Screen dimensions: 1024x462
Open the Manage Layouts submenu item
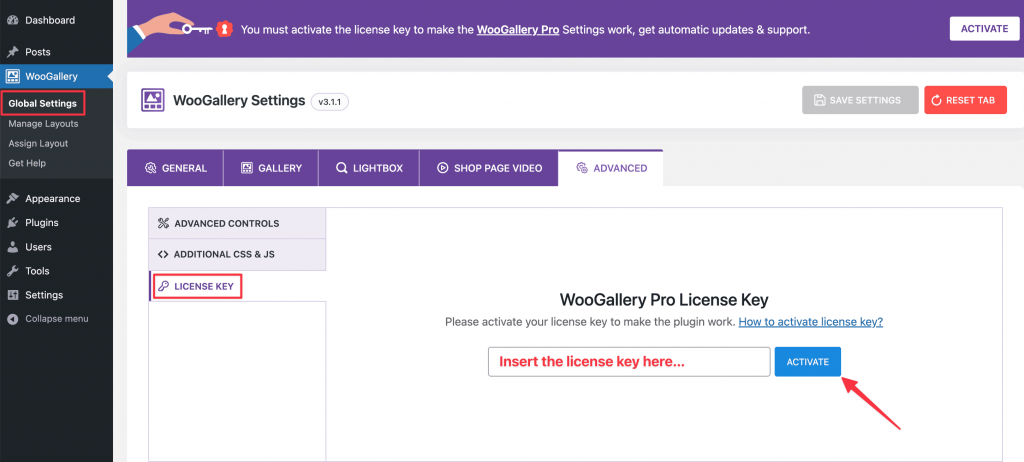(43, 124)
